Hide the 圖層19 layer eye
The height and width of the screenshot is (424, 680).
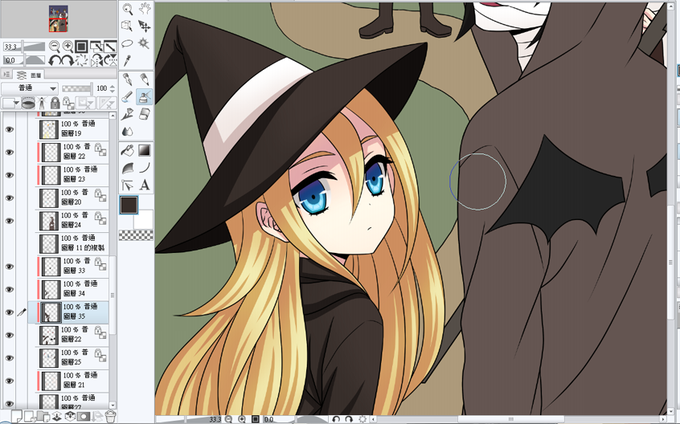pos(10,129)
